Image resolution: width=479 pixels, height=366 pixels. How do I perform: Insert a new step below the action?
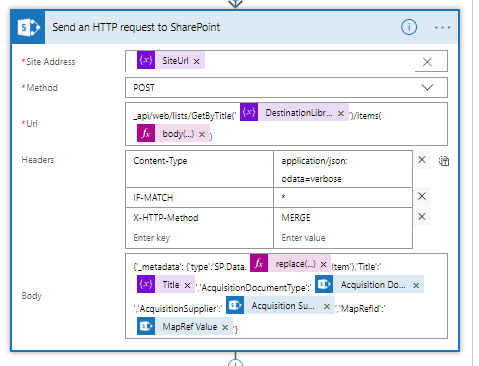click(235, 363)
